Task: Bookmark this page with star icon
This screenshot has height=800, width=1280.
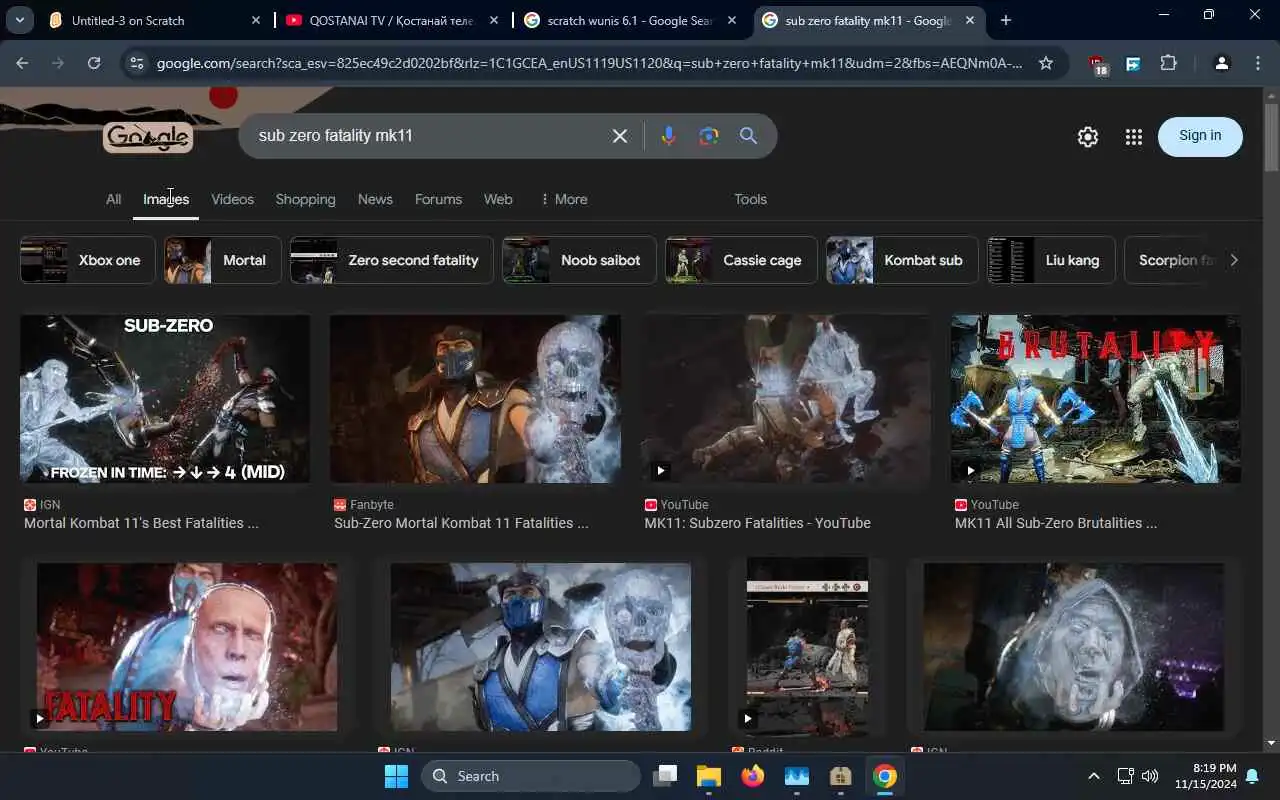Action: [1046, 63]
